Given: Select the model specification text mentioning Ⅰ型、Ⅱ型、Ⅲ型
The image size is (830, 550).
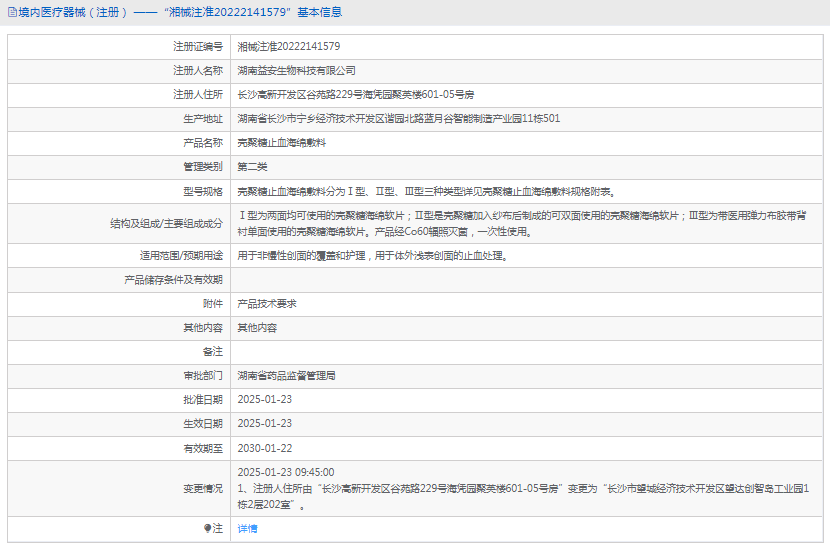Looking at the screenshot, I should pyautogui.click(x=427, y=192).
